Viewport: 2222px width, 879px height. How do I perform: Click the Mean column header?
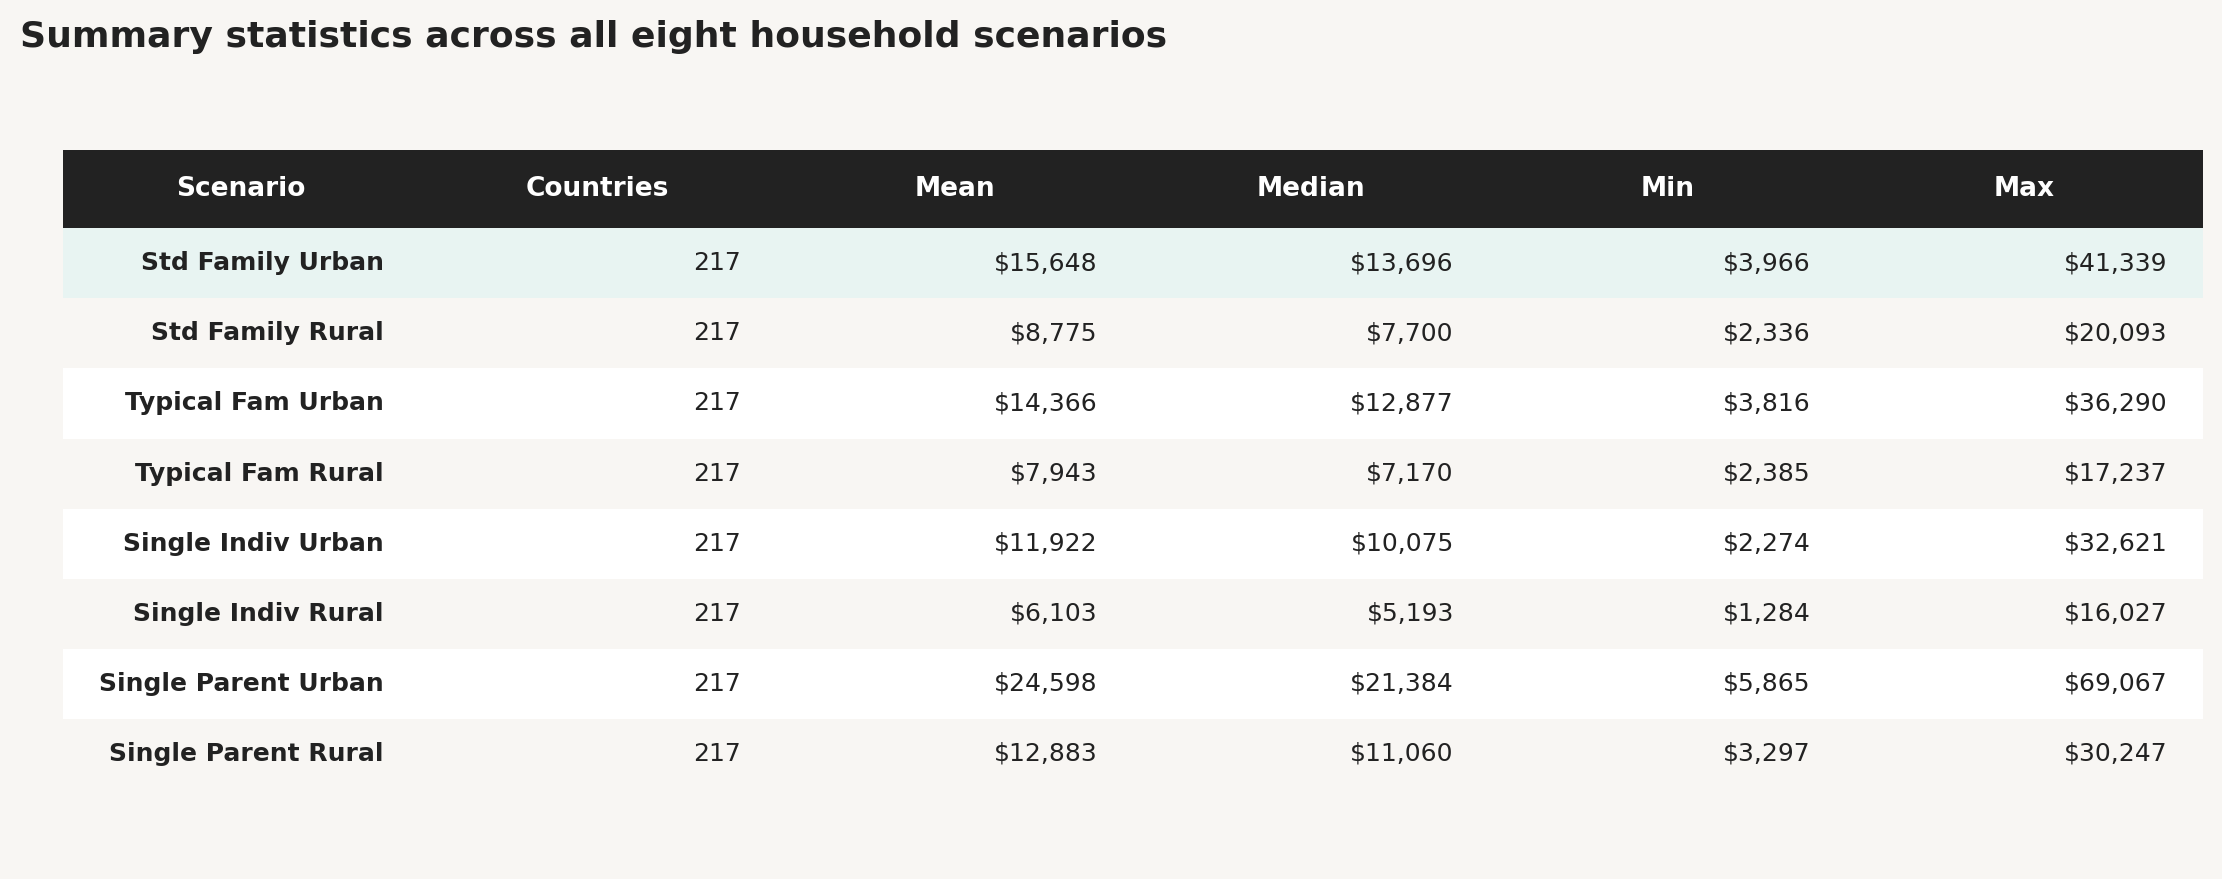[x=954, y=188]
